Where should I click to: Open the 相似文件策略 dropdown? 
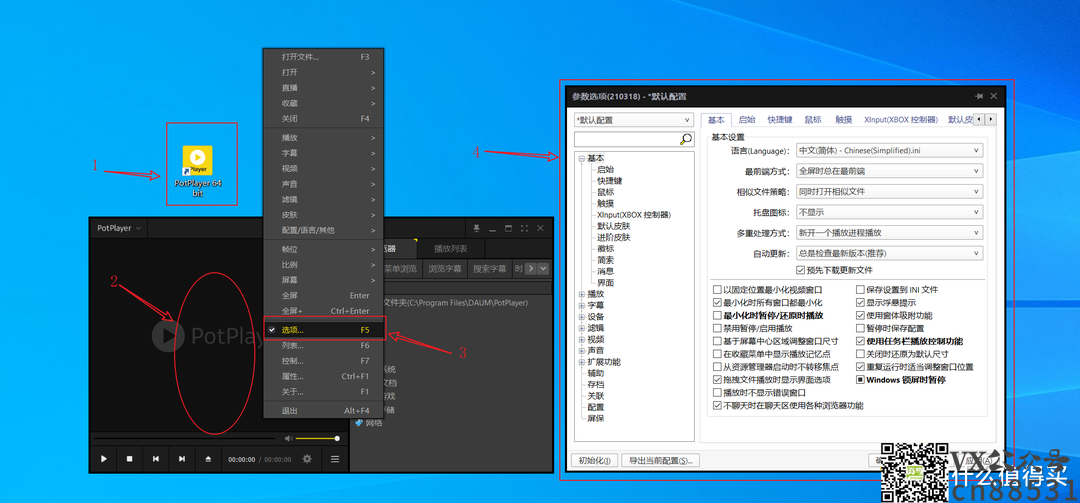pyautogui.click(x=889, y=192)
